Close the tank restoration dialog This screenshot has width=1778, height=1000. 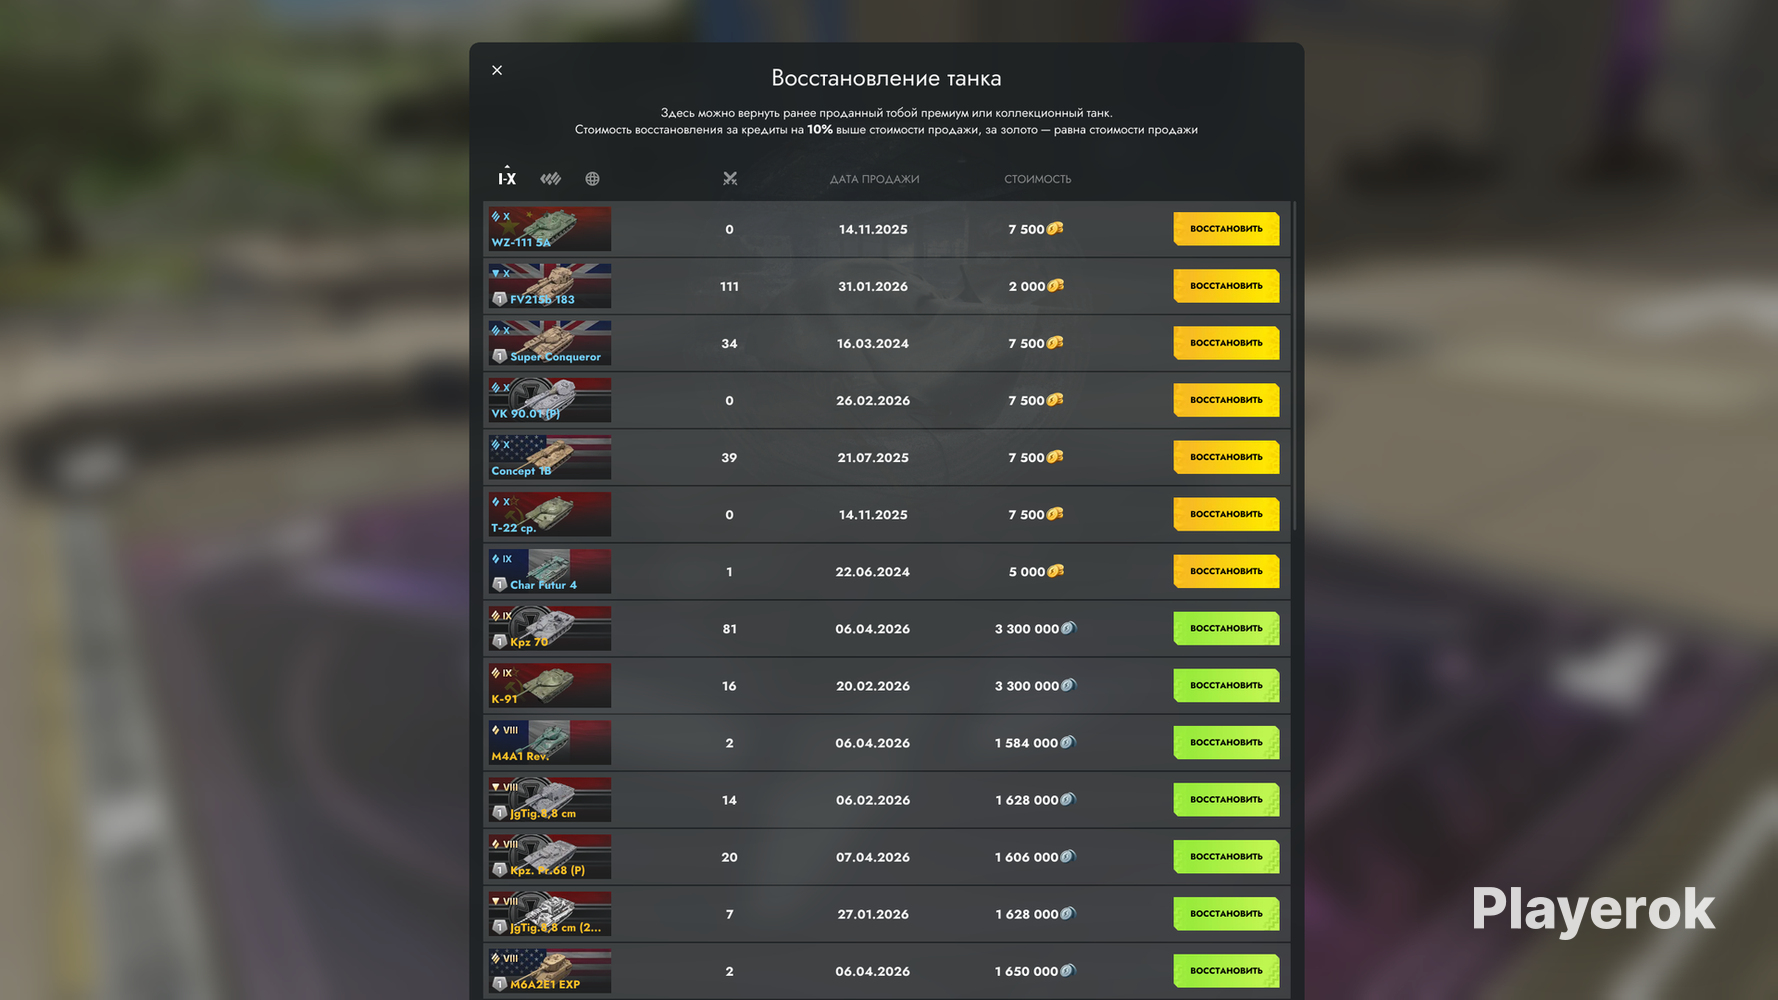click(x=497, y=70)
